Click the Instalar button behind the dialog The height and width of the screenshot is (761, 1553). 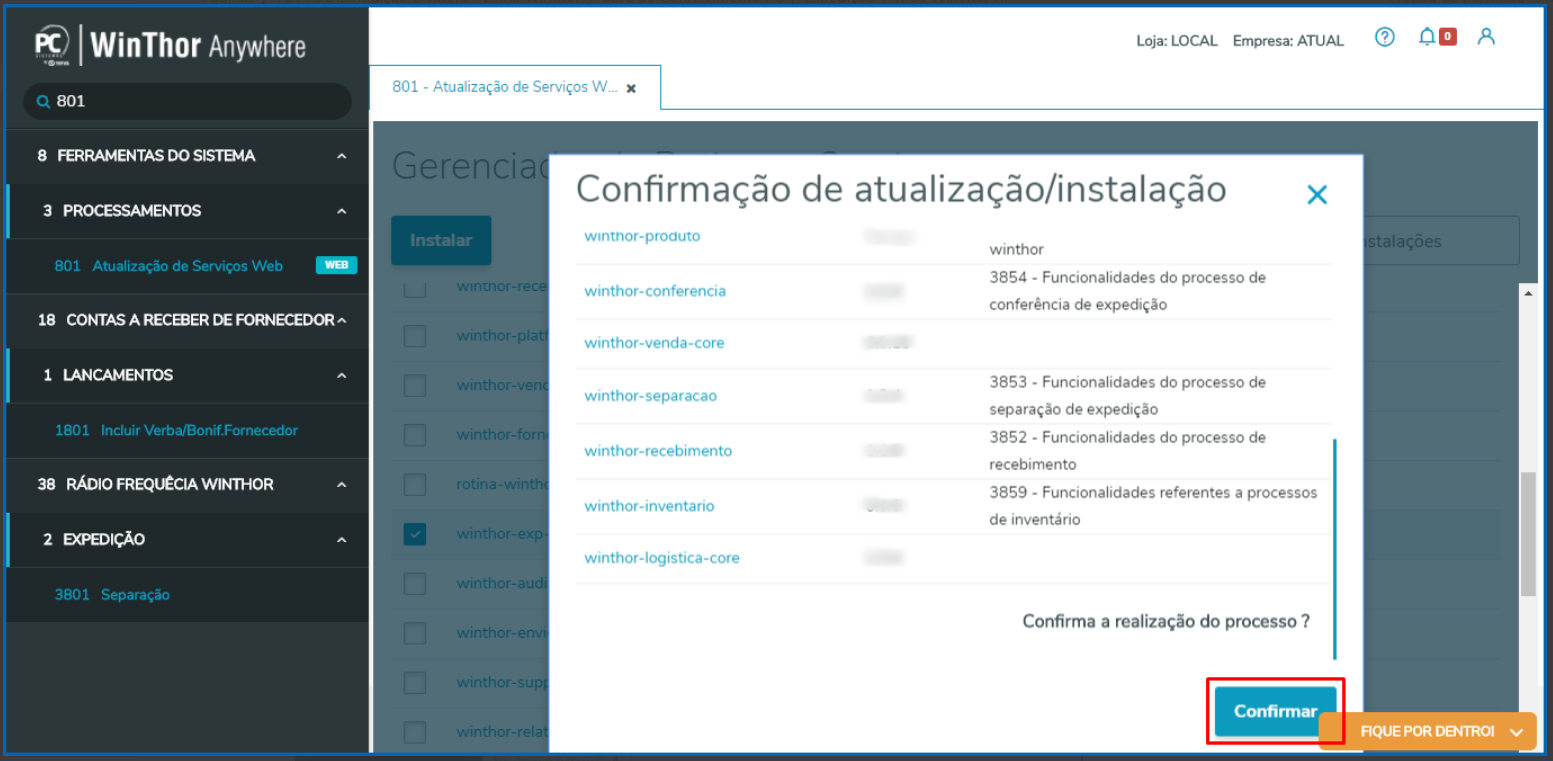[x=441, y=240]
